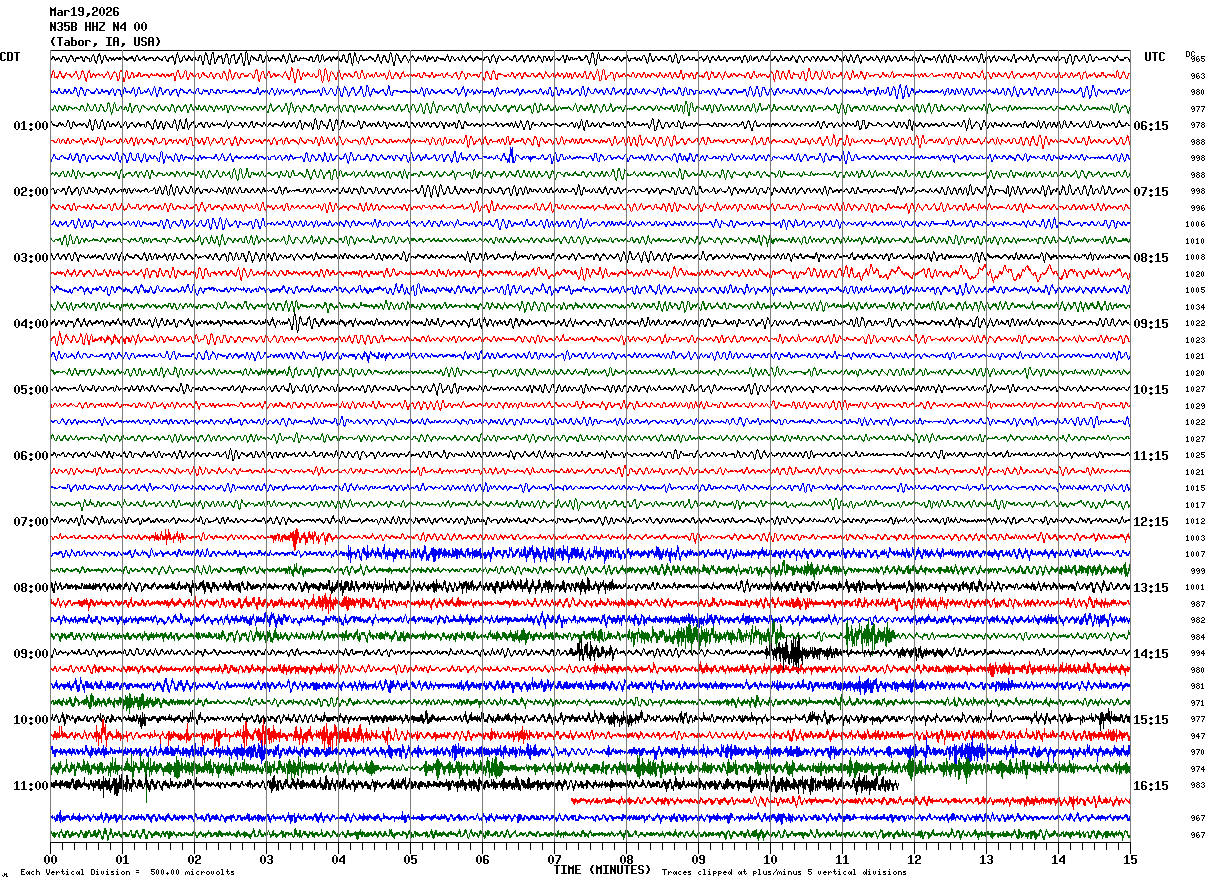Click the DC offset value '1003'

(1195, 538)
